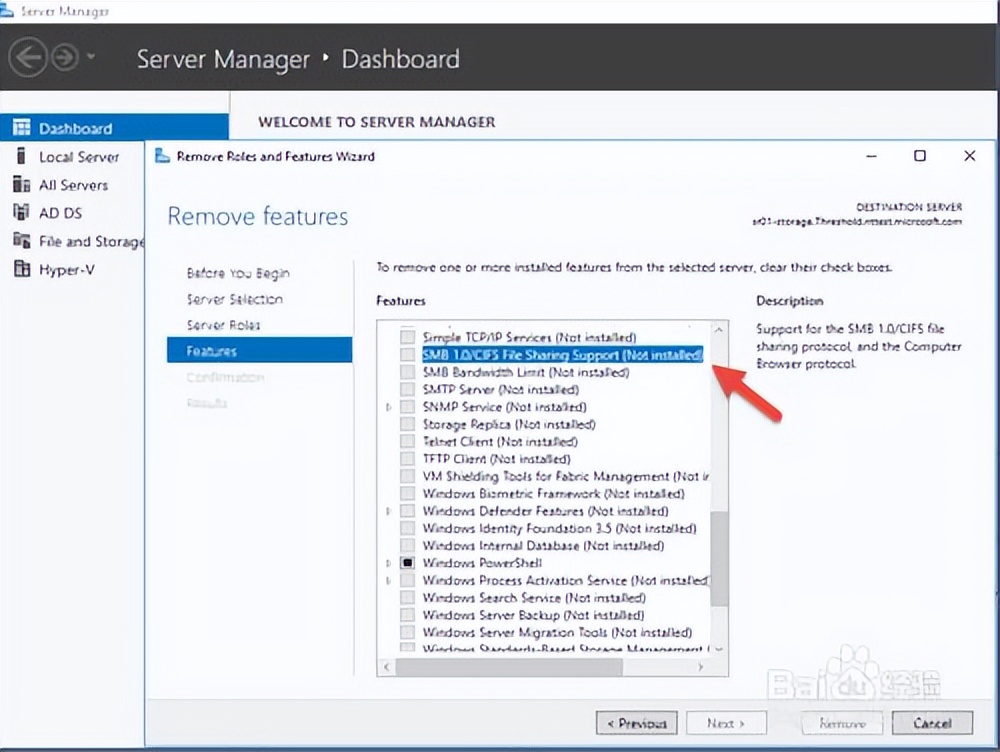Screen dimensions: 1000x752
Task: Click the Next button
Action: pos(726,723)
